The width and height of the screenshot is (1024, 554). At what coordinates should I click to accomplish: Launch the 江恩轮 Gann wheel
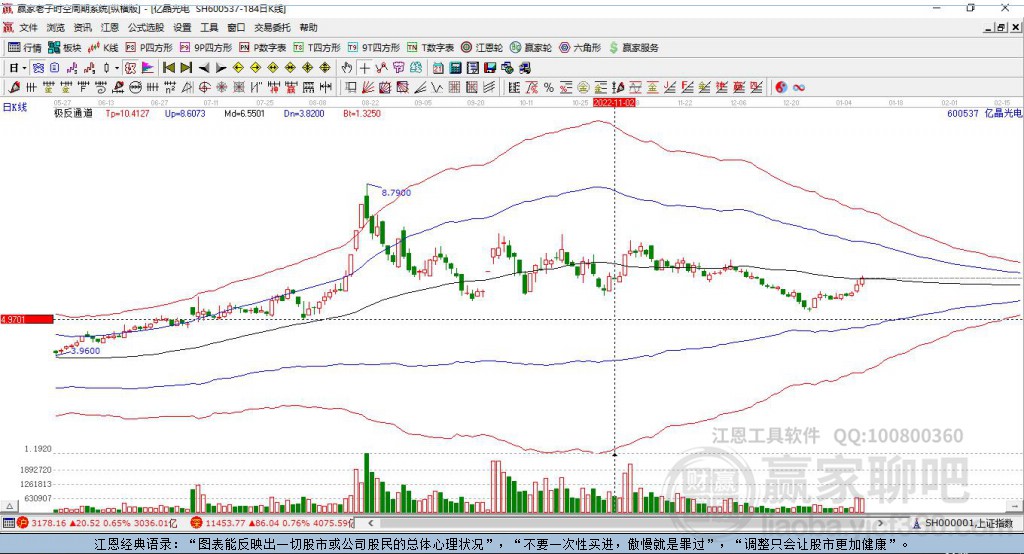[x=482, y=47]
